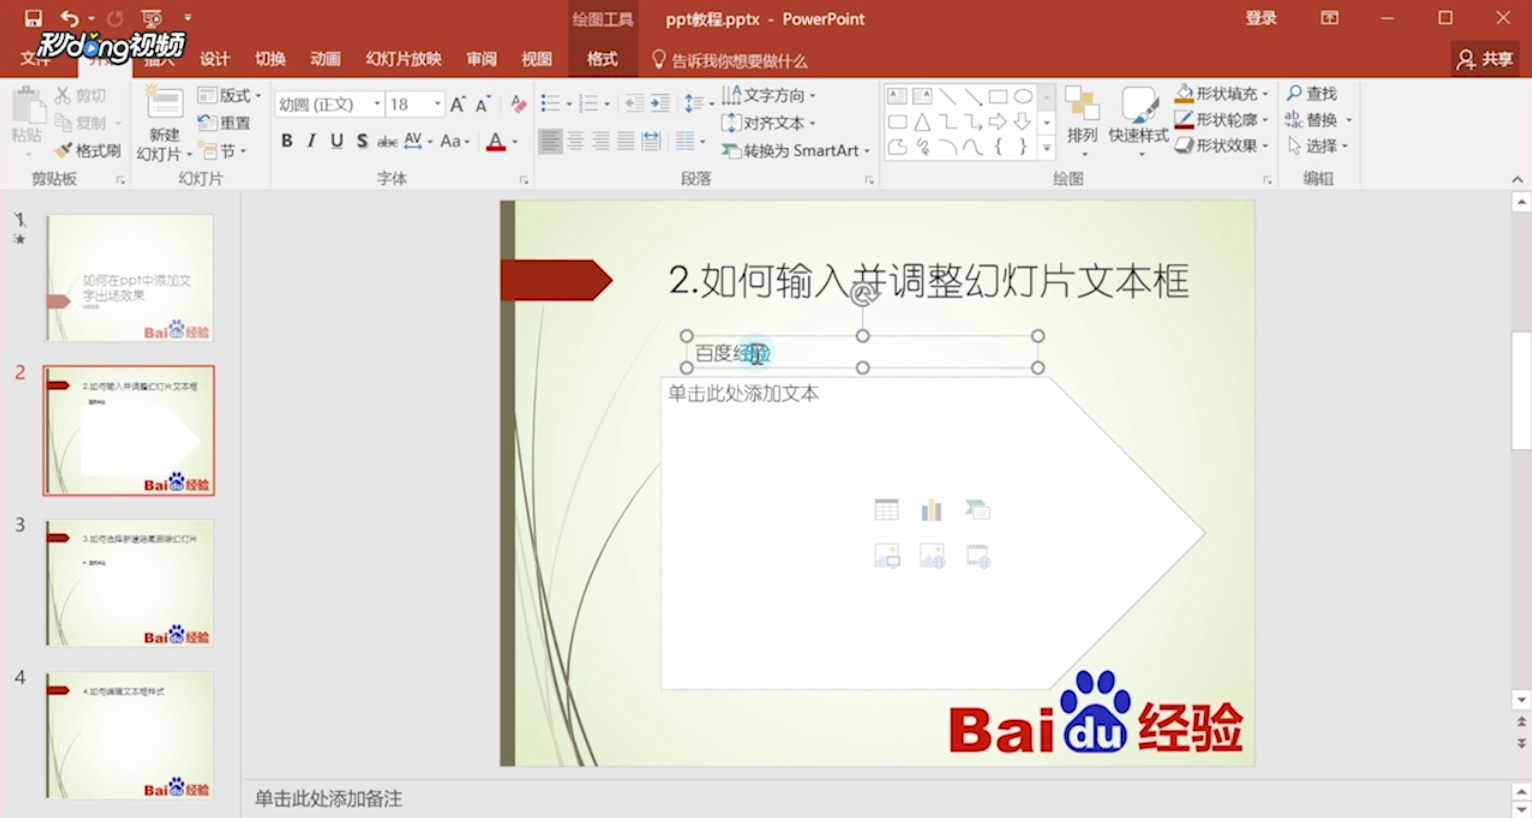
Task: Justify text alignment
Action: pos(625,142)
